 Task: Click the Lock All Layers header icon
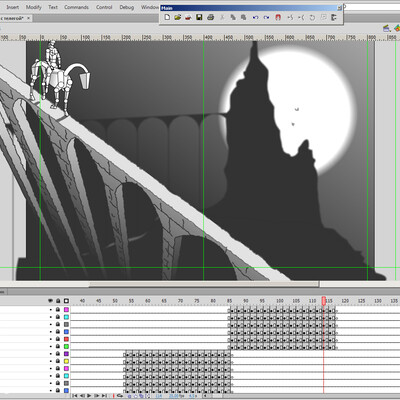tap(58, 301)
